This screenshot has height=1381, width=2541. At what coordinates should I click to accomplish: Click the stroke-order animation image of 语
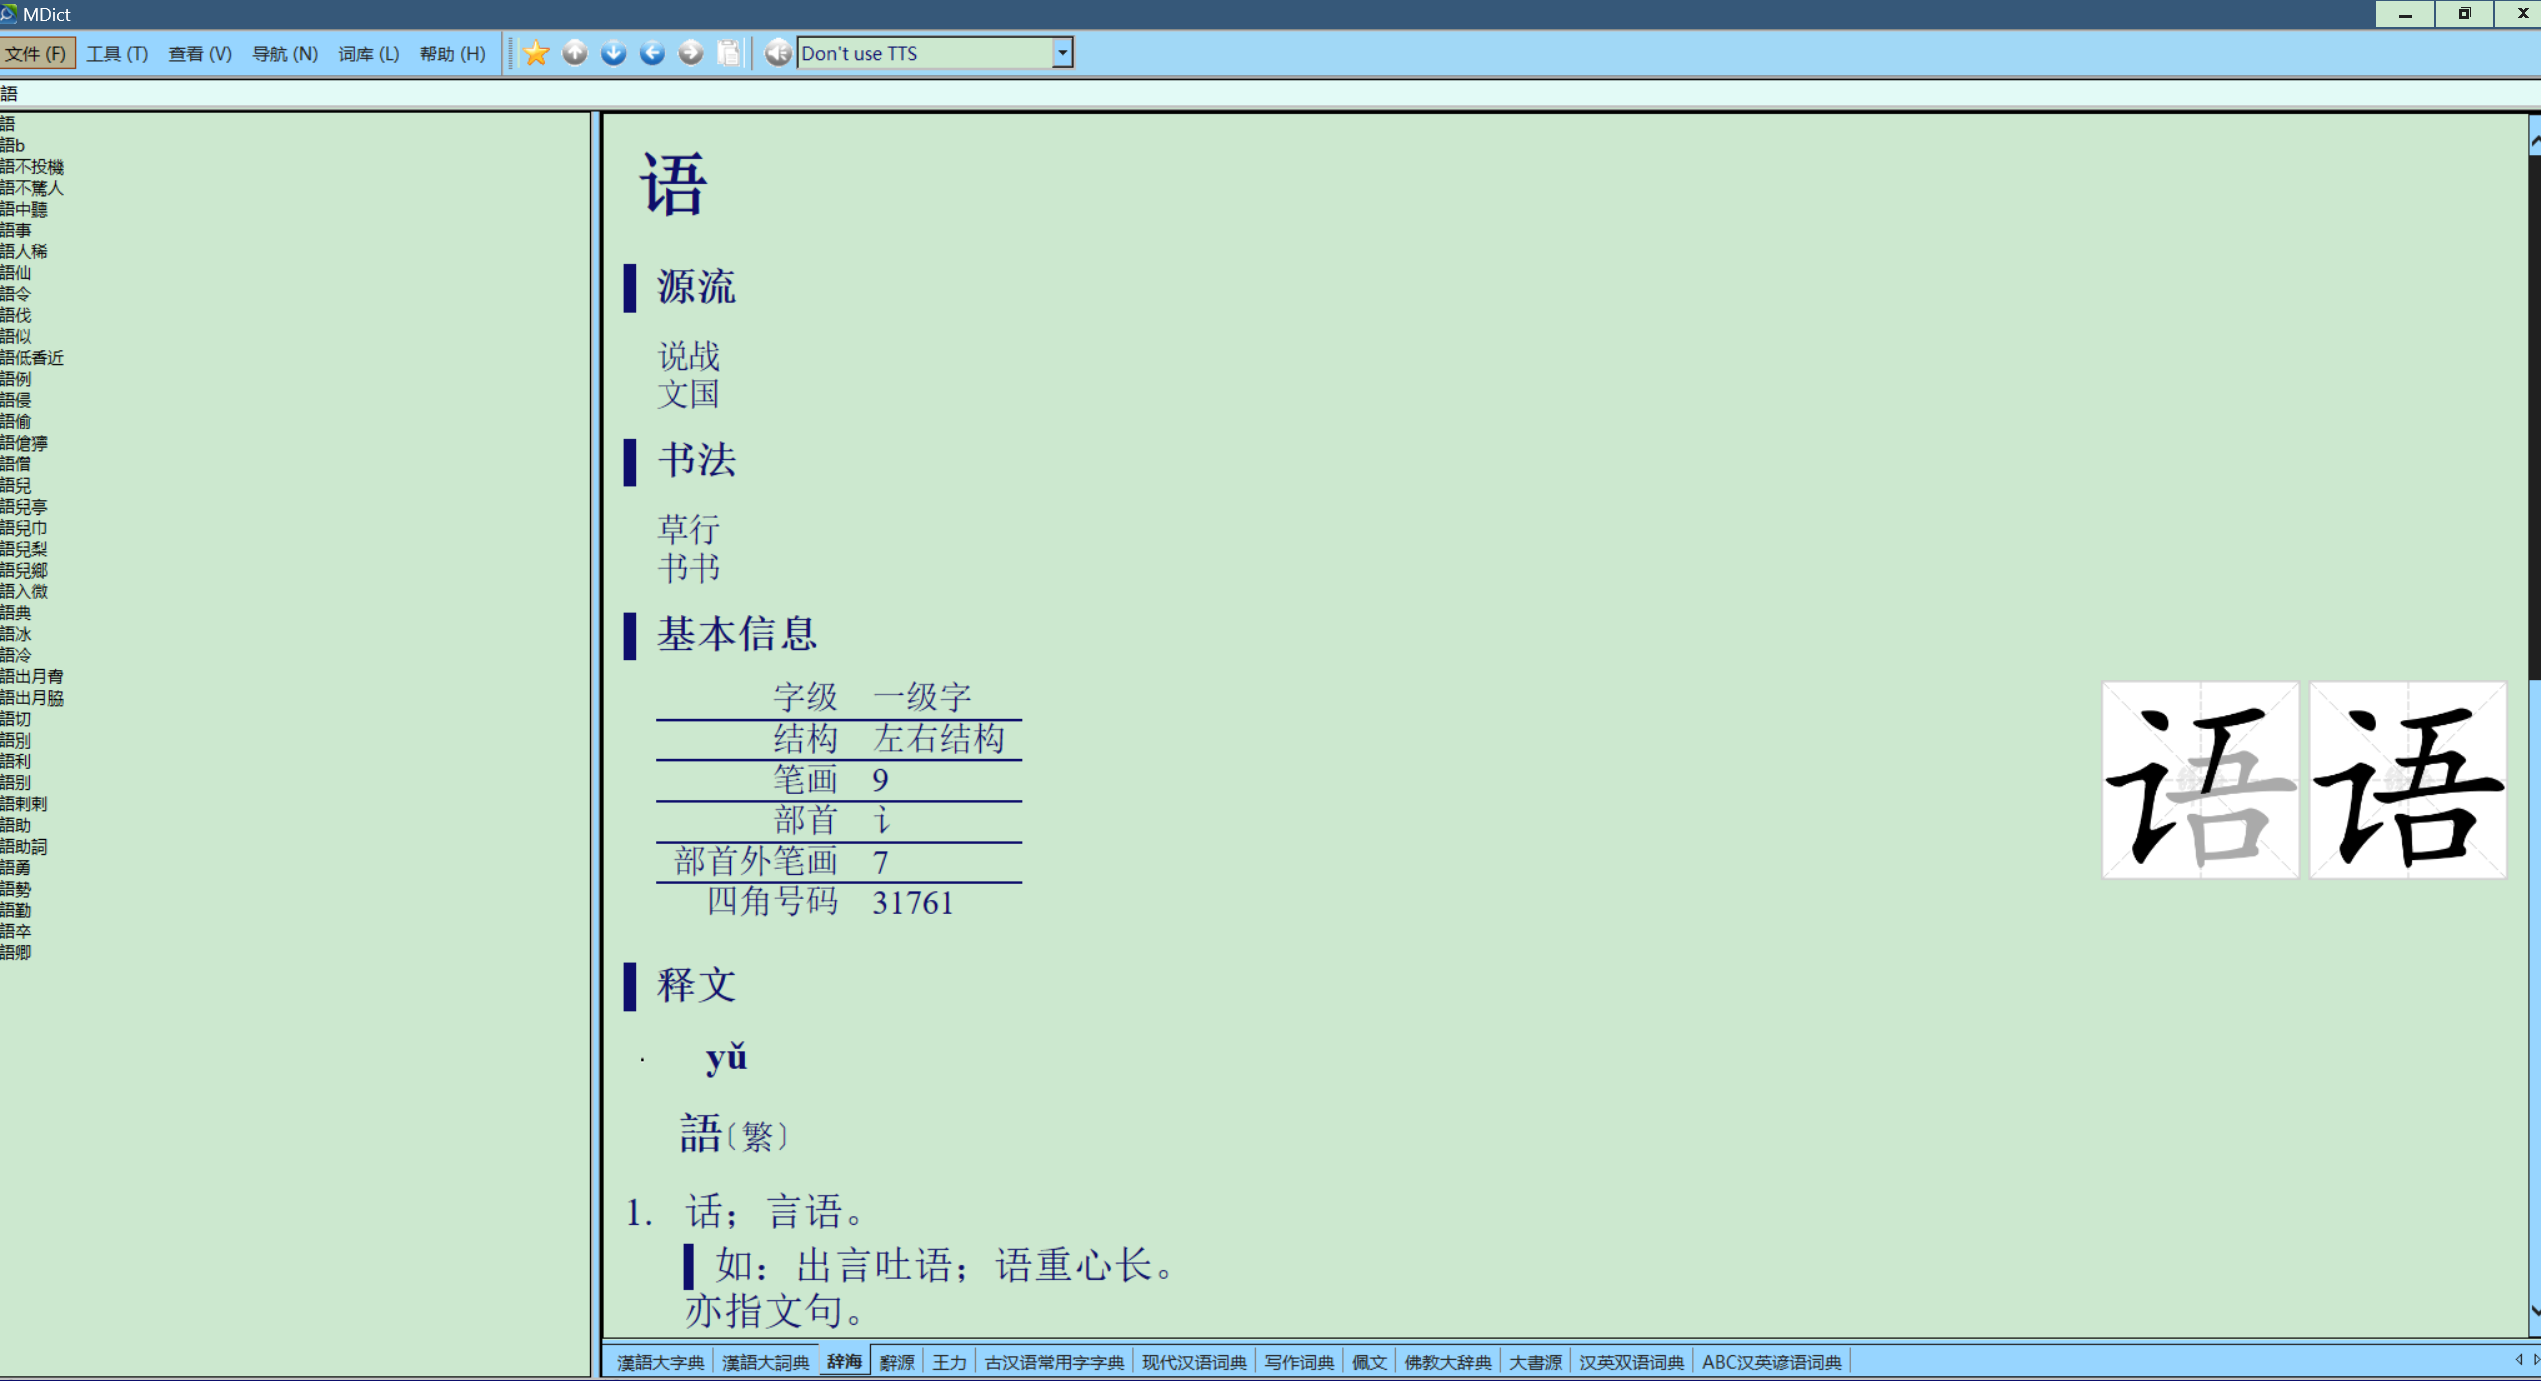tap(2200, 780)
